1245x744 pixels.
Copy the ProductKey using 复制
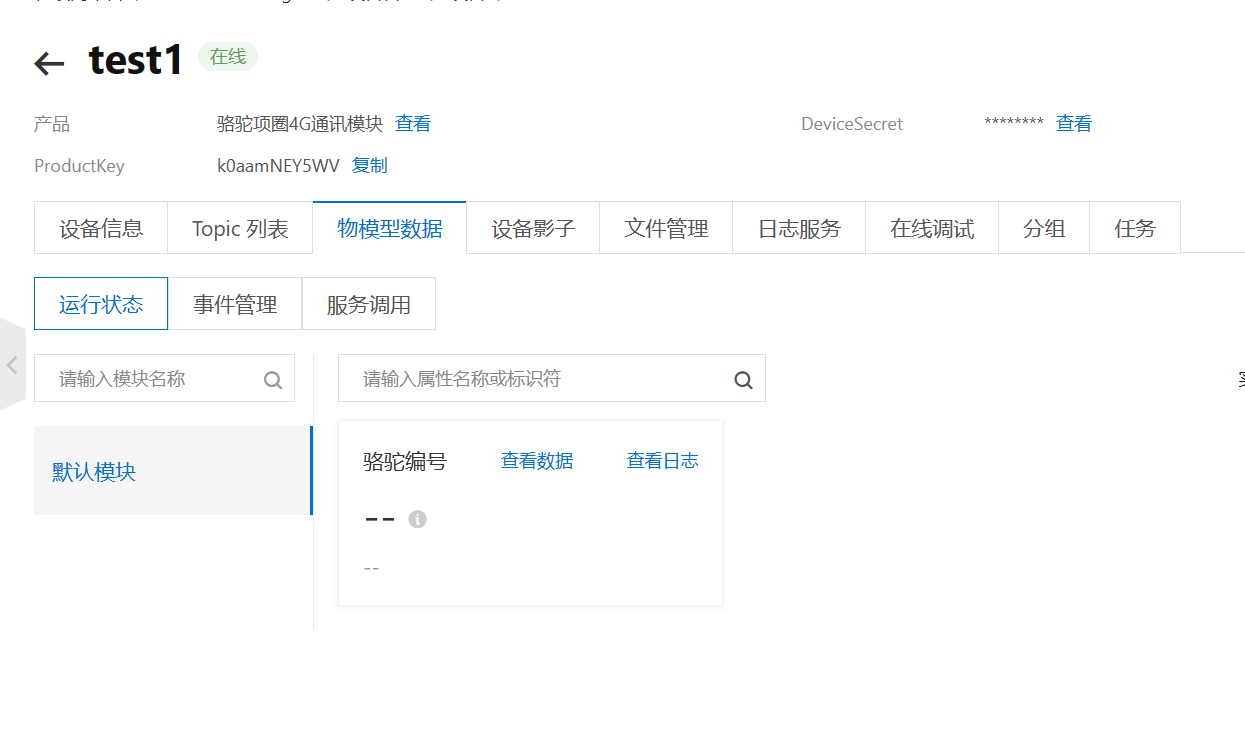click(x=370, y=166)
